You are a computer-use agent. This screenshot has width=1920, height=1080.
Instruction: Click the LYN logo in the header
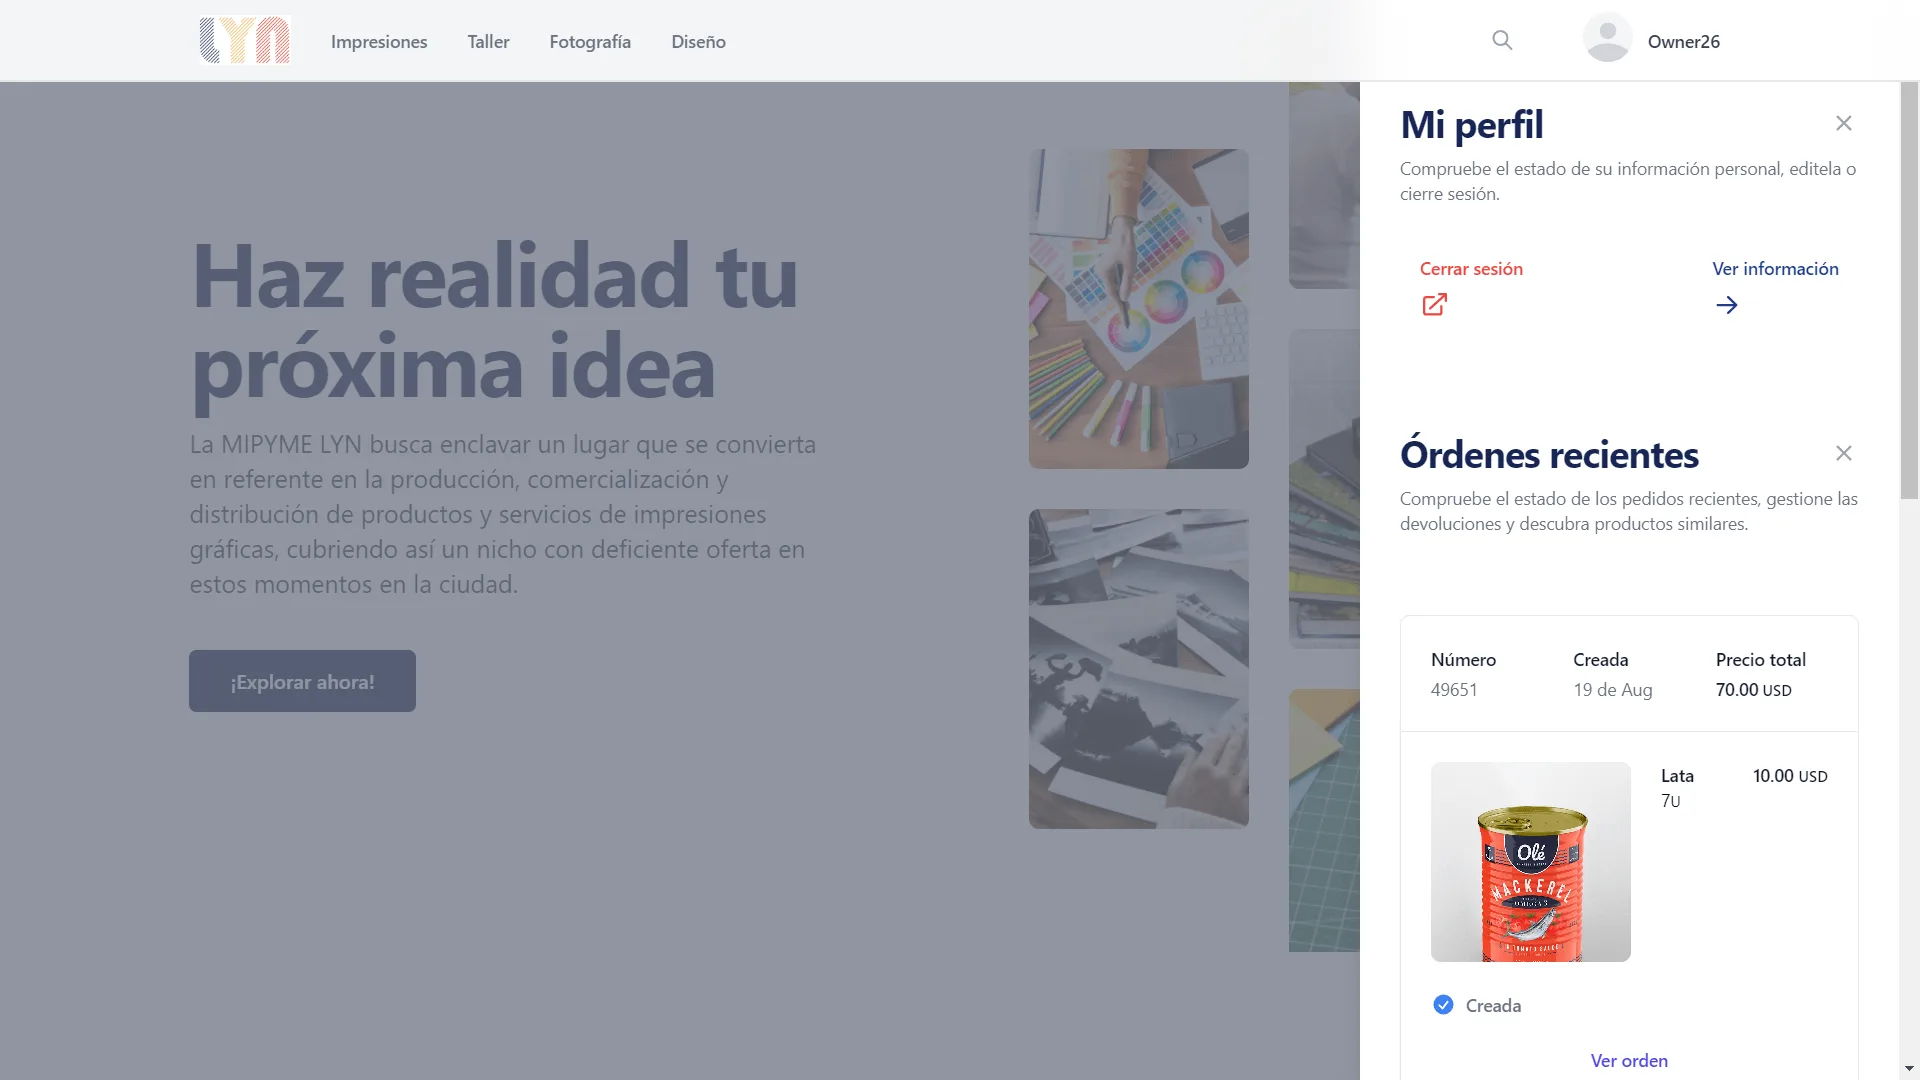tap(244, 41)
